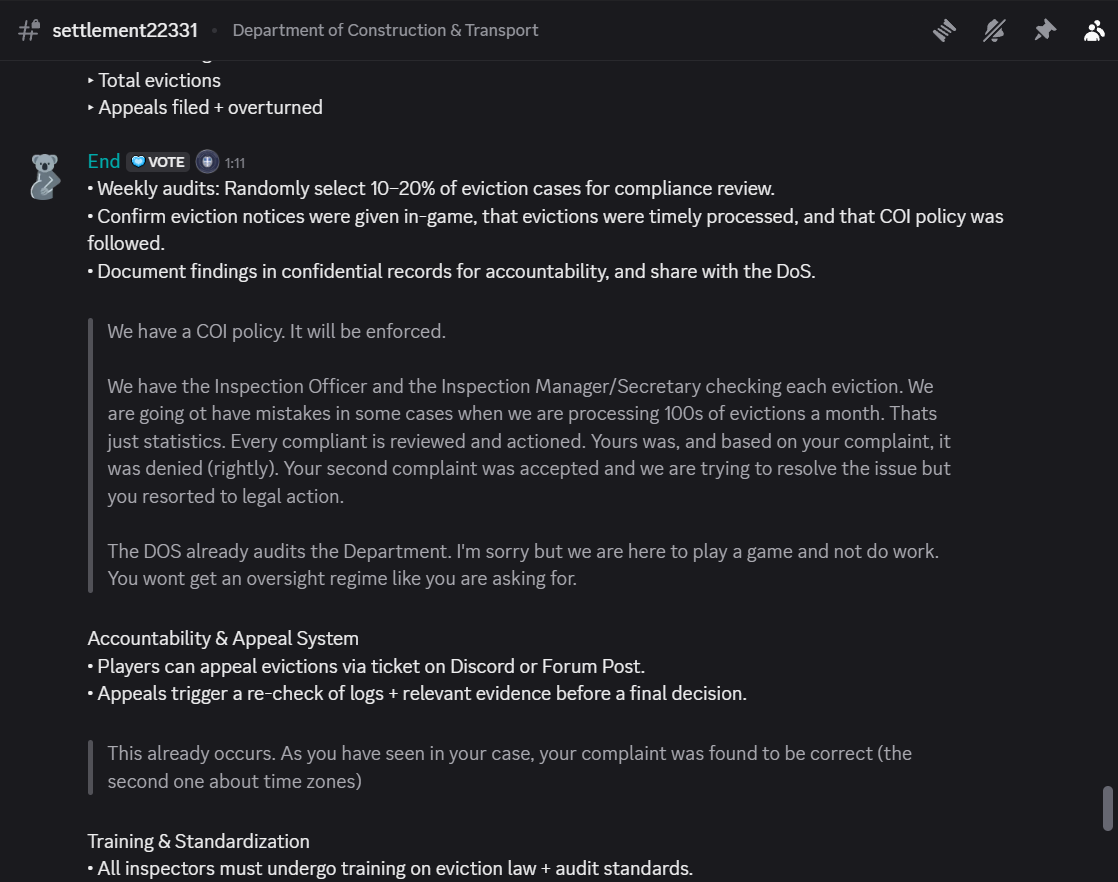1118x882 pixels.
Task: Click the round role badge icon
Action: pyautogui.click(x=207, y=162)
